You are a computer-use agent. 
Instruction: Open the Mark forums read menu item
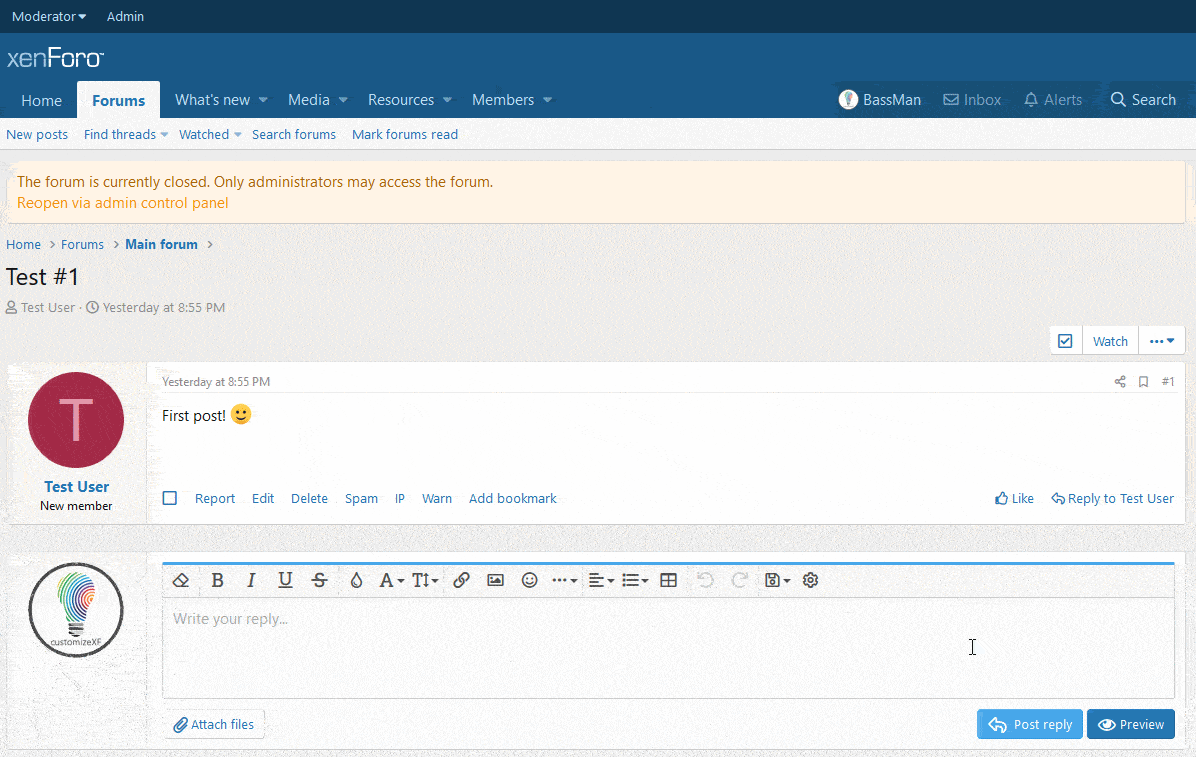405,134
